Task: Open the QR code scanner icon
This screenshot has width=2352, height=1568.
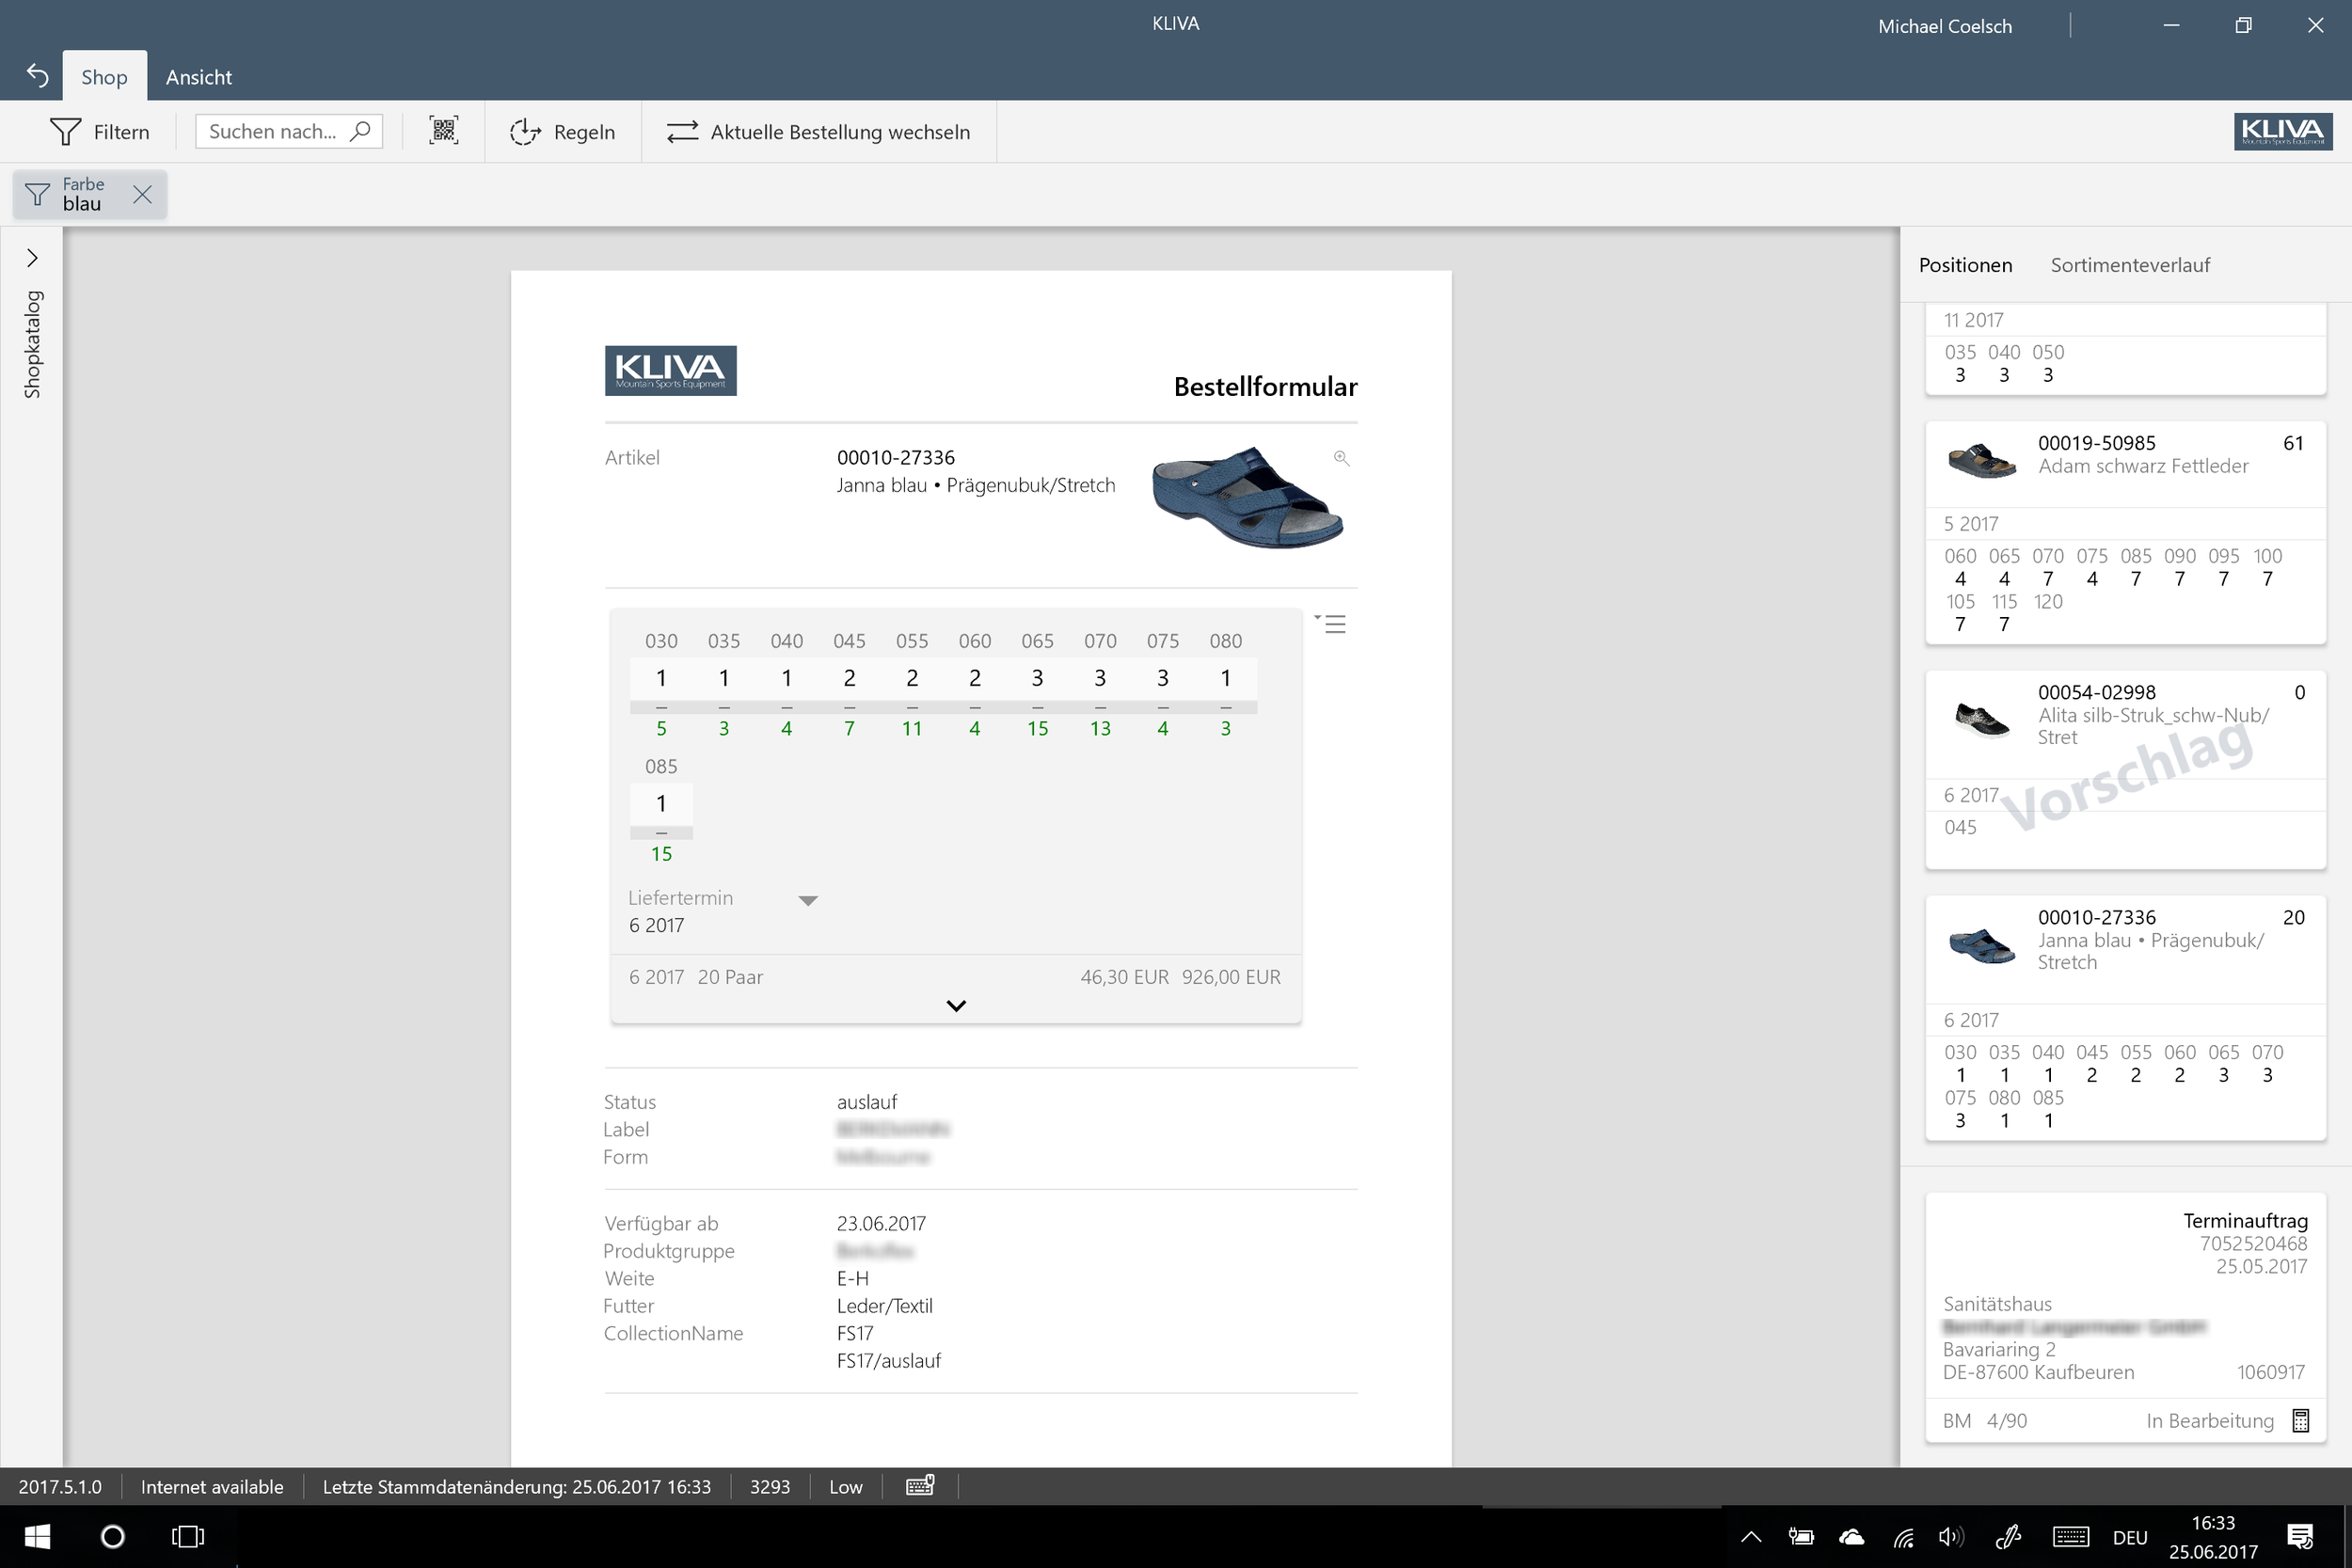Action: [x=444, y=131]
